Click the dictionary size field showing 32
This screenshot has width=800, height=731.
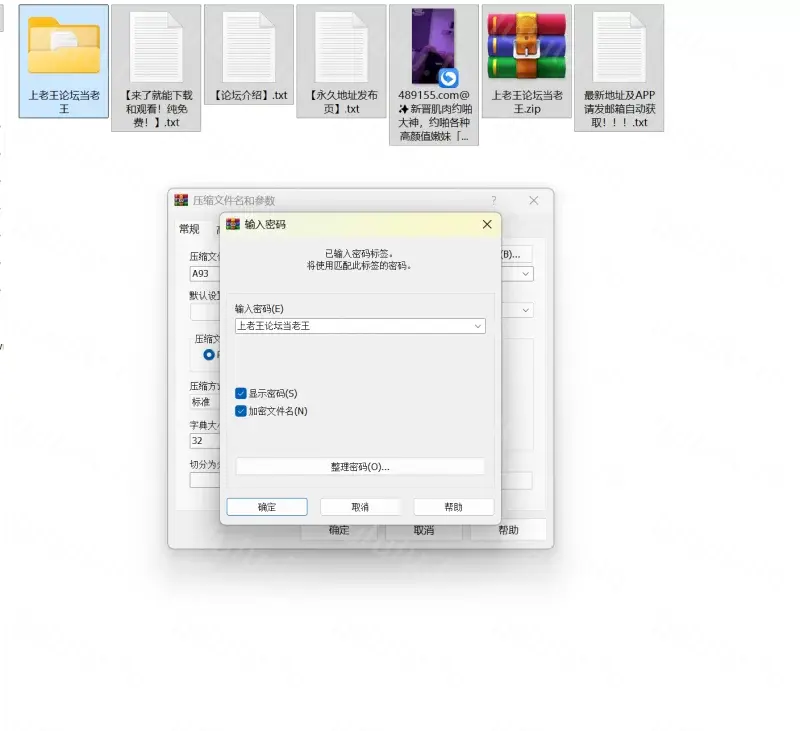click(205, 441)
